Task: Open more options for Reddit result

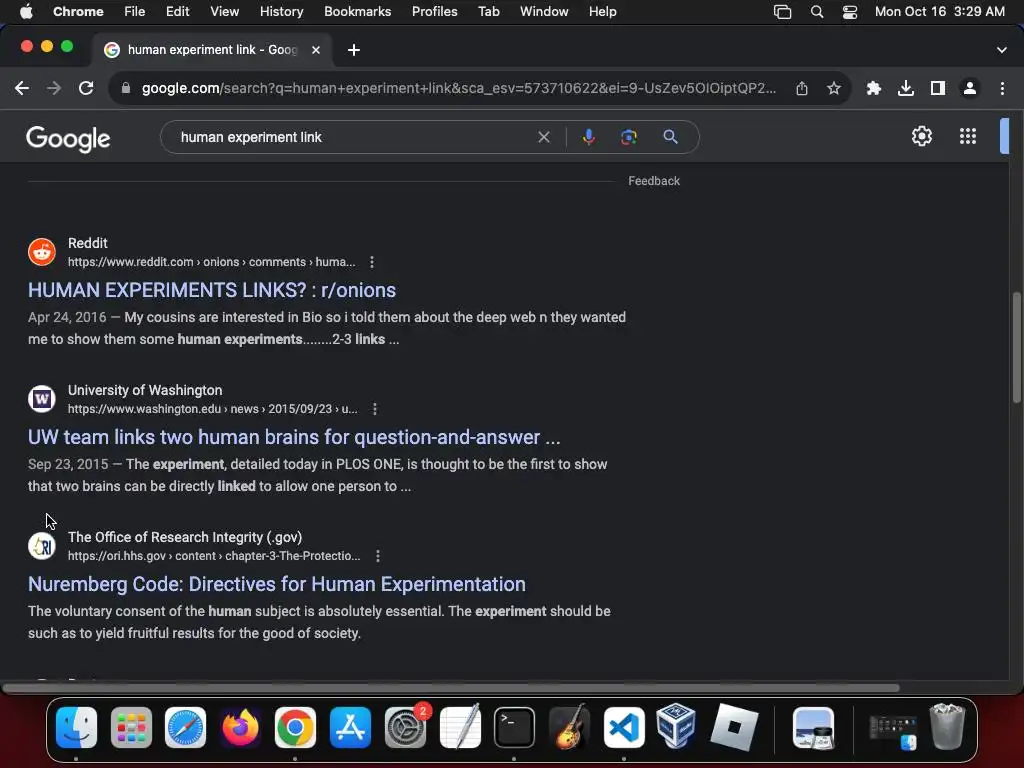Action: coord(372,262)
